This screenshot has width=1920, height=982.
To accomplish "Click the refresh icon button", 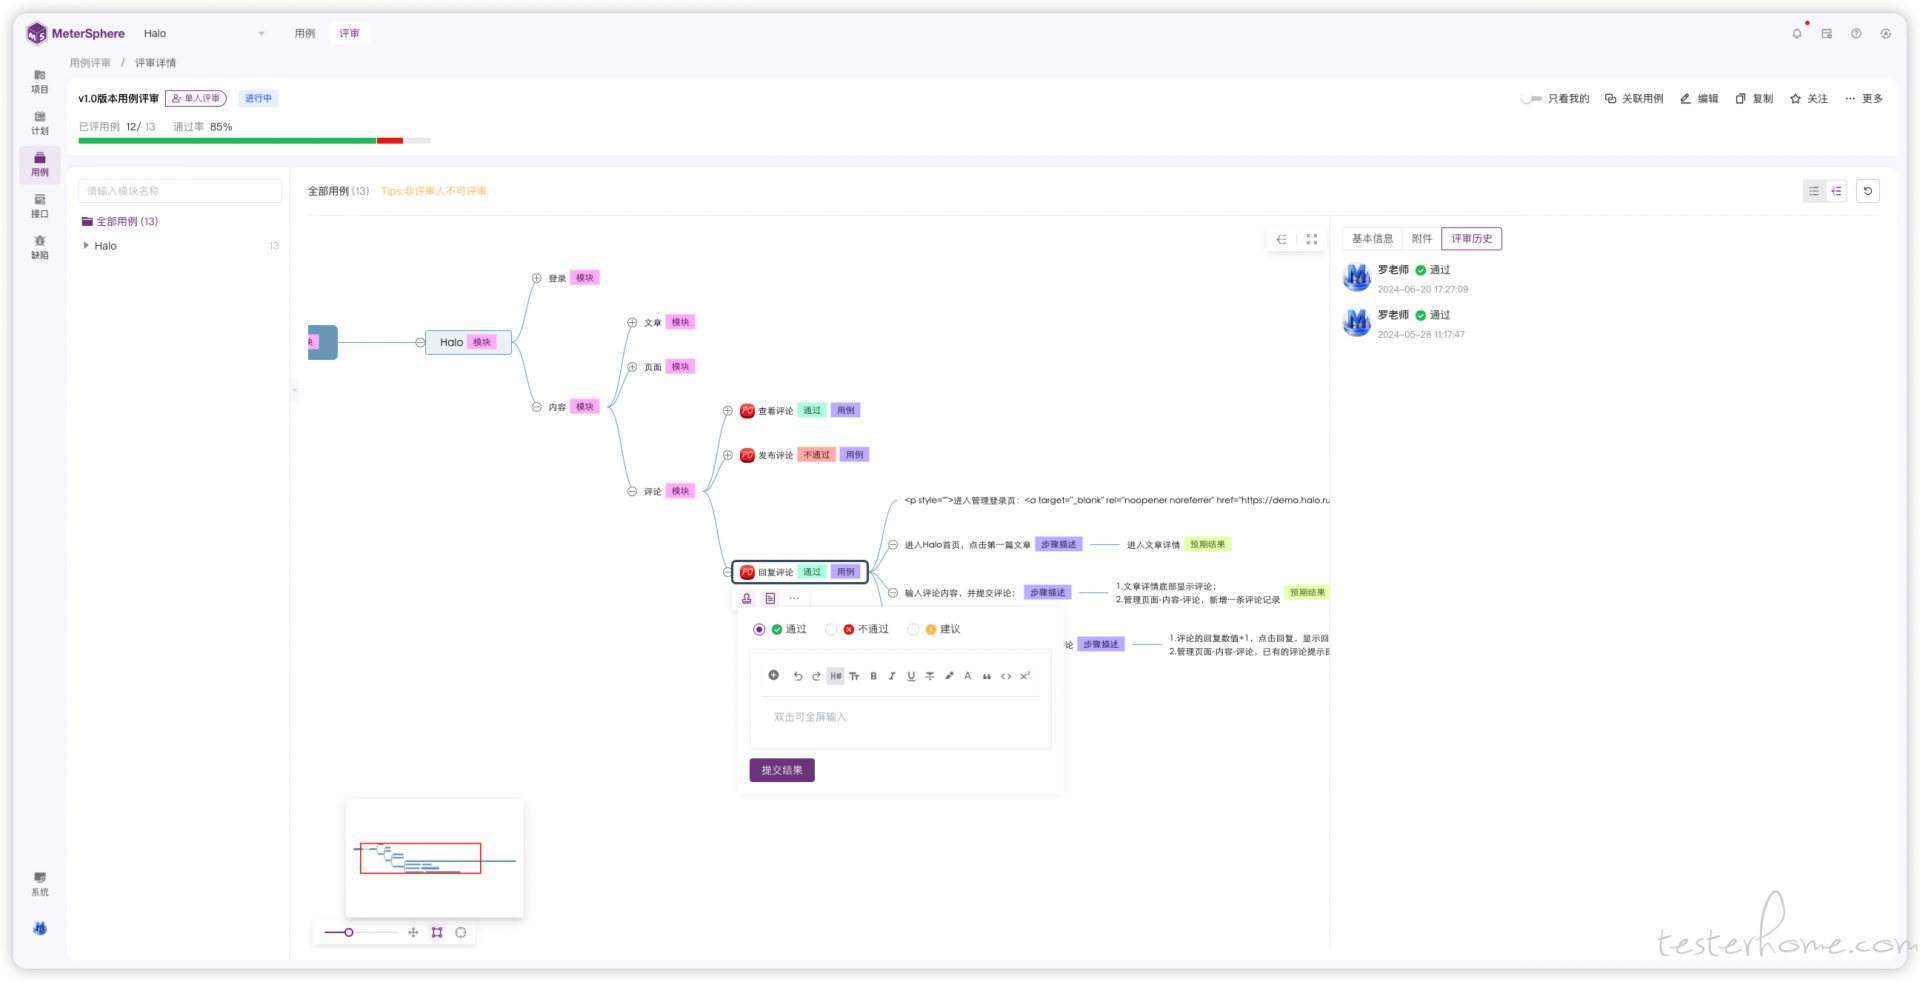I will 1867,191.
